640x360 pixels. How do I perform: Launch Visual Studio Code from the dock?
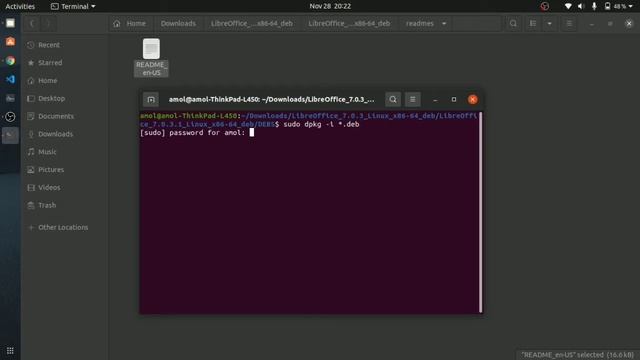tap(10, 79)
